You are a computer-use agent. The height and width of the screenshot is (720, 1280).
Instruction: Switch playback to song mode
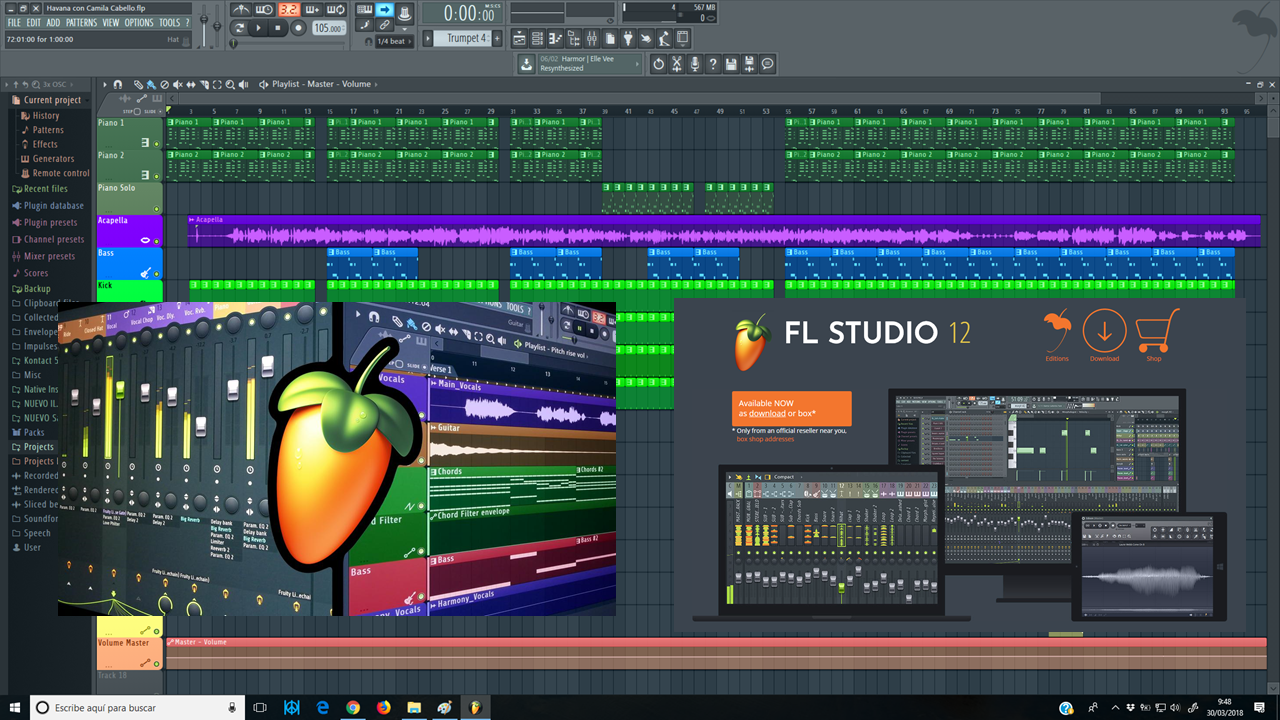coord(241,28)
